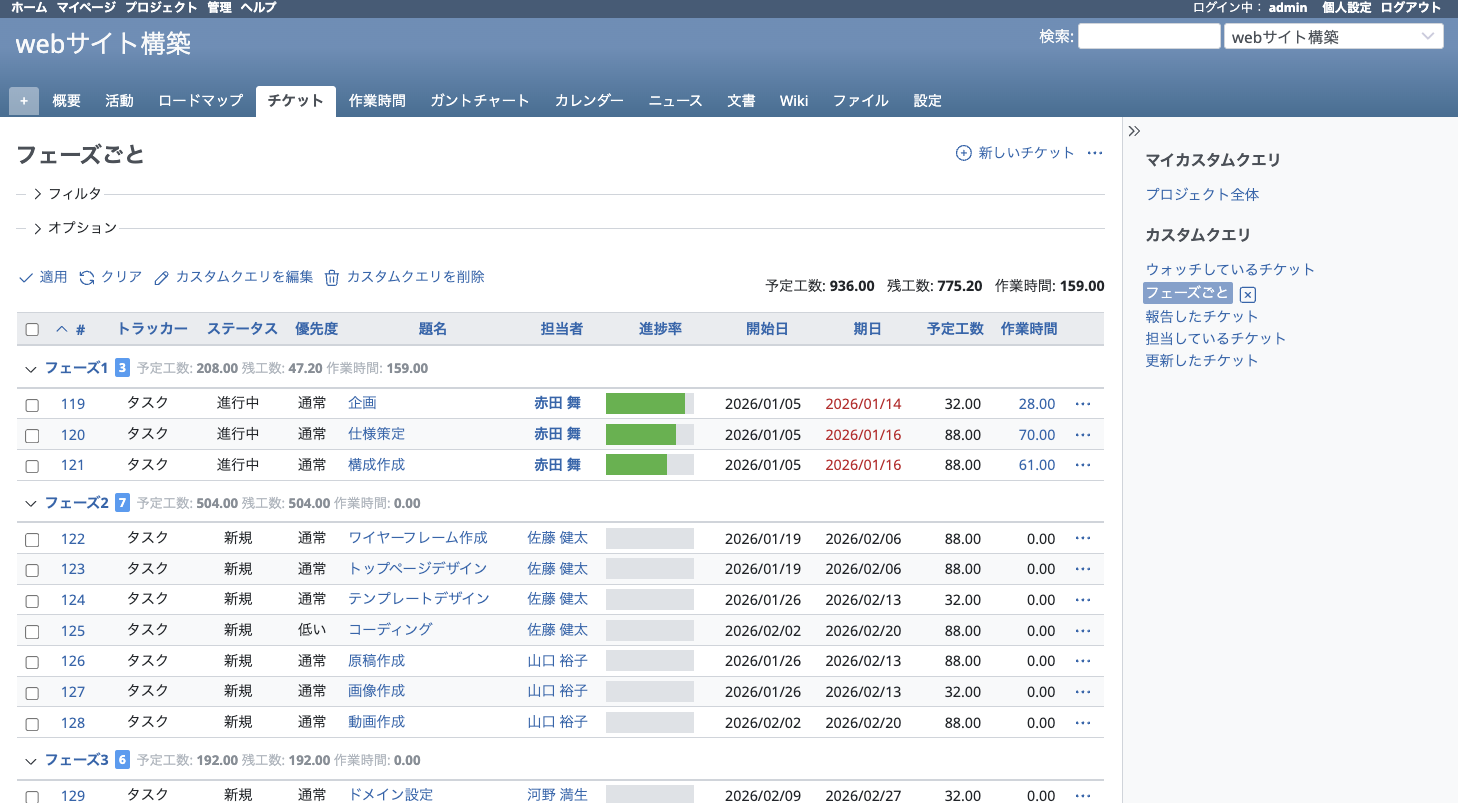Open the new ticket options ellipsis menu
Image resolution: width=1458 pixels, height=803 pixels.
tap(1095, 153)
